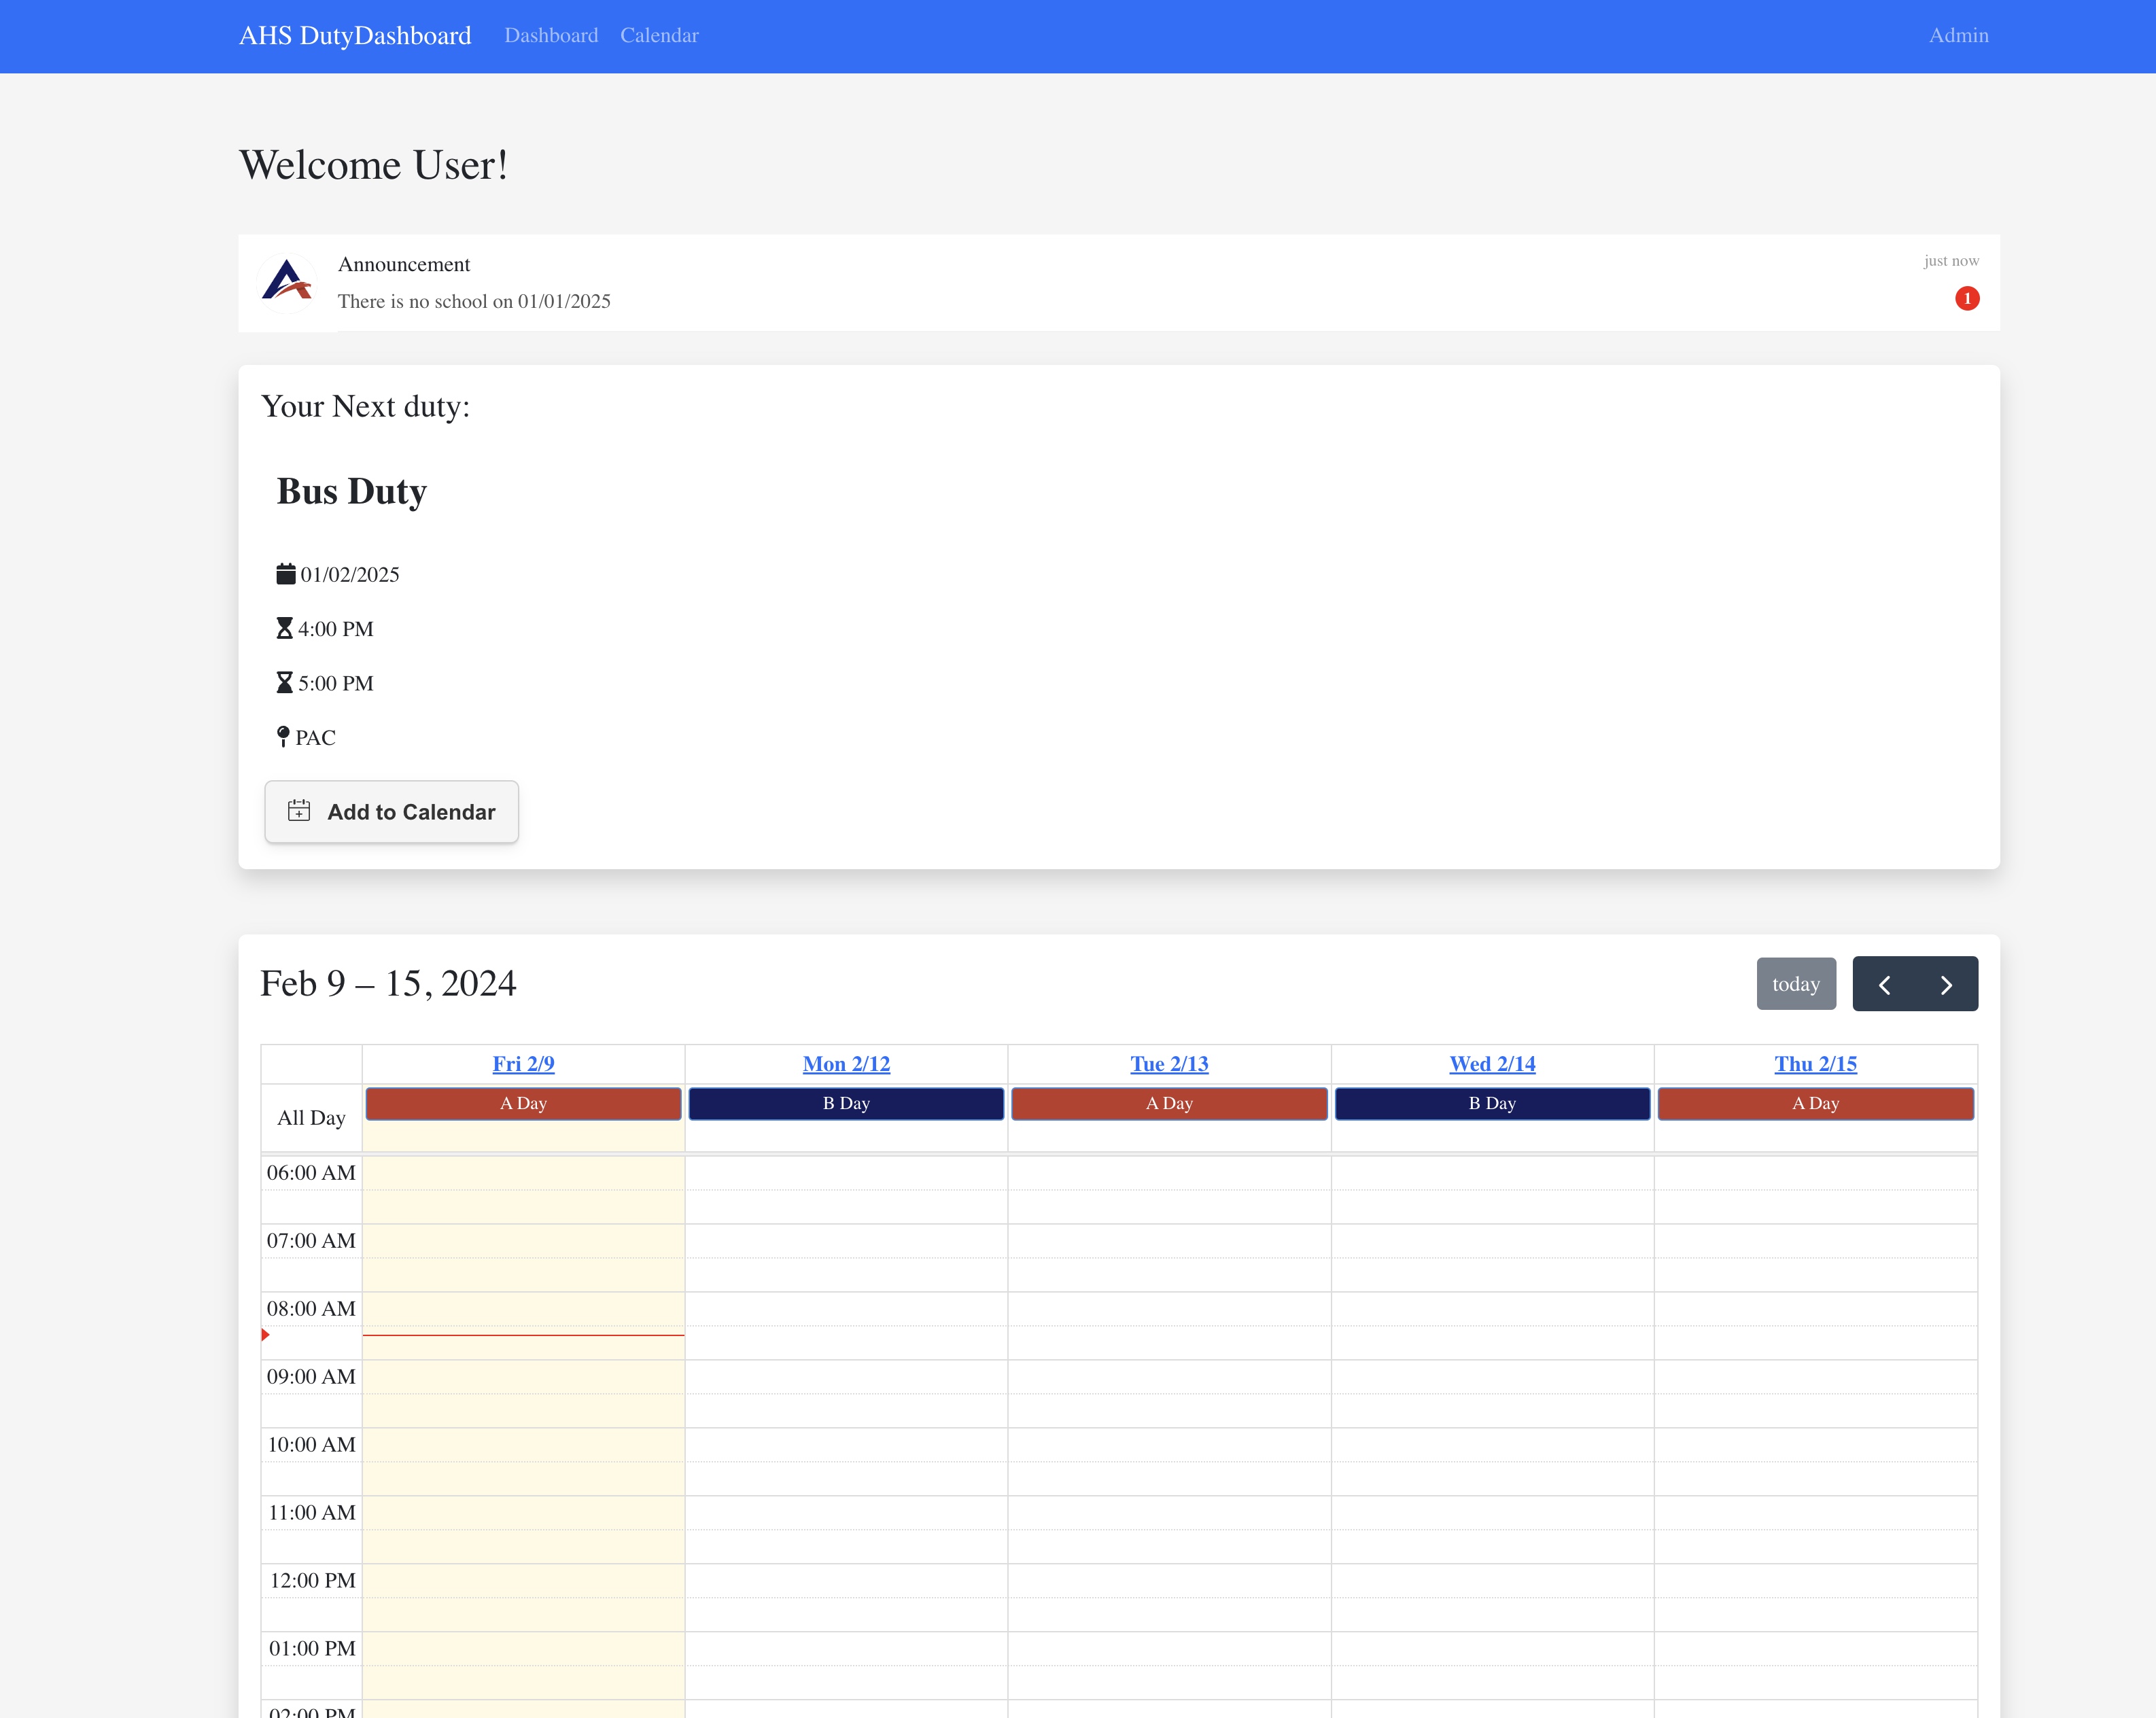Screen dimensions: 2156x1718
Task: Click the red notification badge
Action: click(1966, 299)
